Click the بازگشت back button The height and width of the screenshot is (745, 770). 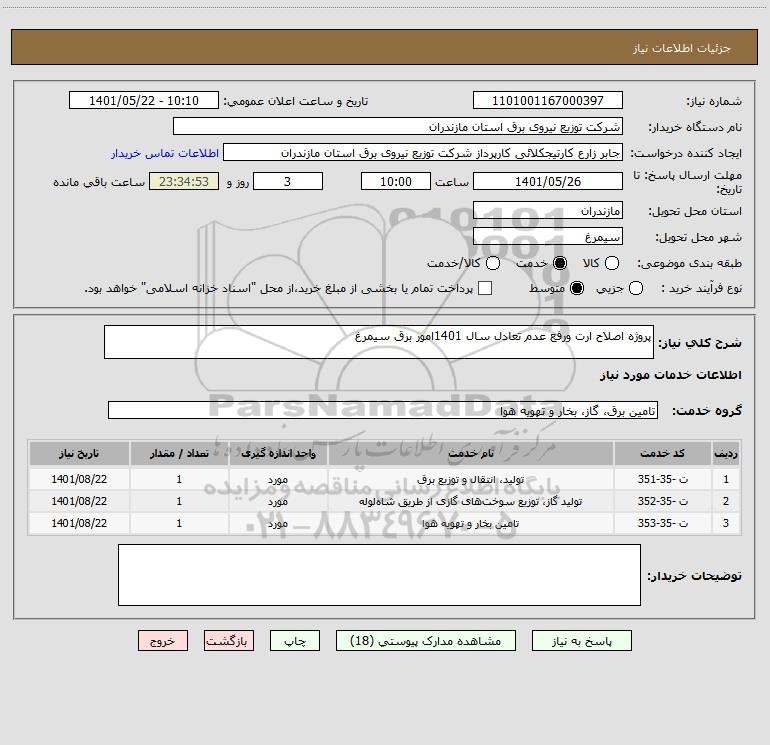(x=229, y=641)
